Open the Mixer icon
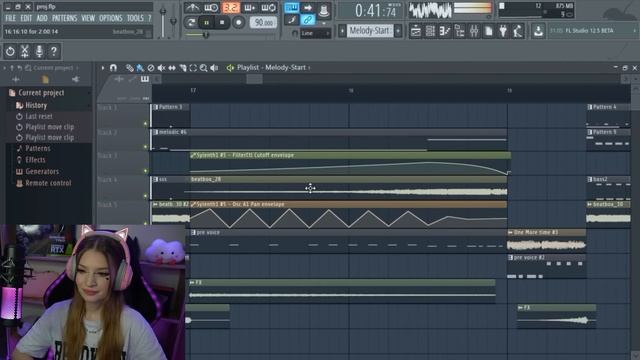 (x=474, y=31)
